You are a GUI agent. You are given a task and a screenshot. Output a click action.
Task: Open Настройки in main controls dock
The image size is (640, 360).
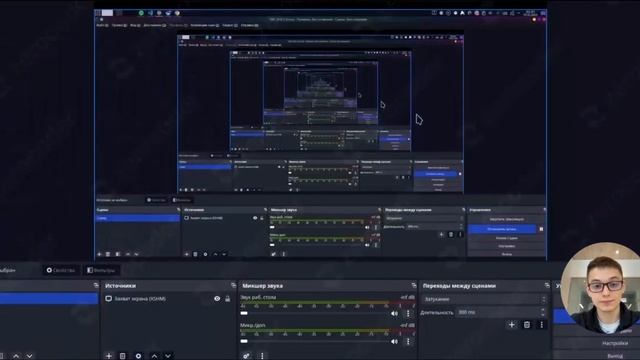[614, 344]
